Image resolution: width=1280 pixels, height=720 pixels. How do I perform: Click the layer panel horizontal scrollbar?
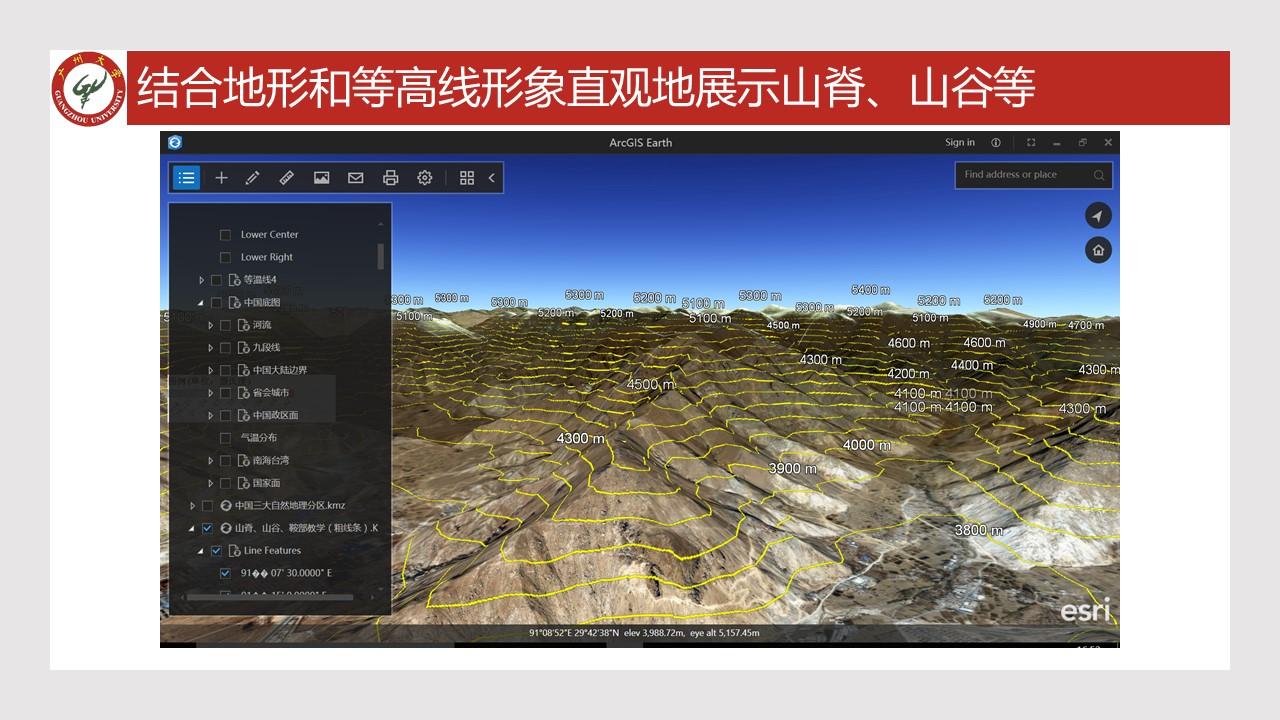click(x=270, y=596)
